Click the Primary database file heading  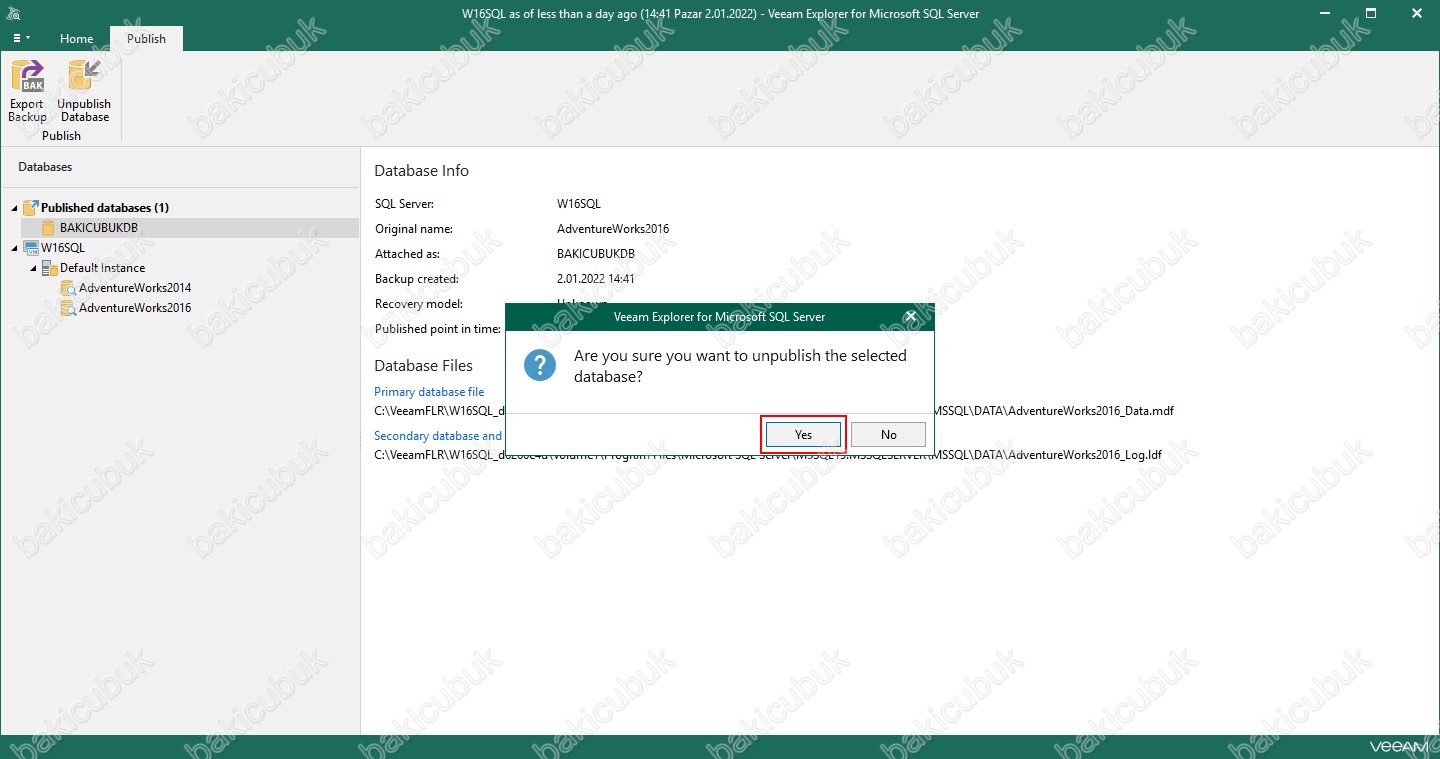[x=429, y=392]
